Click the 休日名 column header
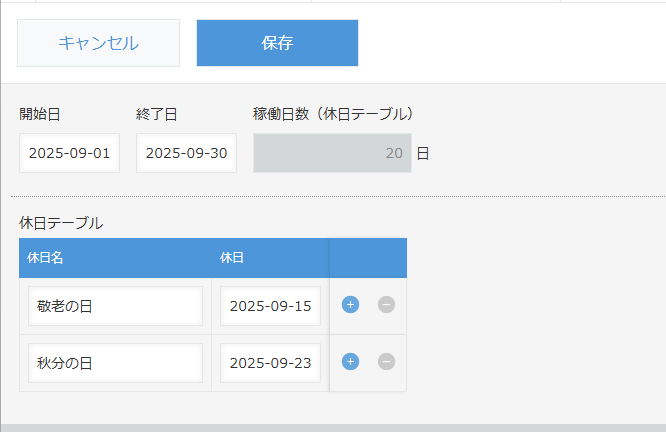Screen dimensions: 666x432 point(46,257)
